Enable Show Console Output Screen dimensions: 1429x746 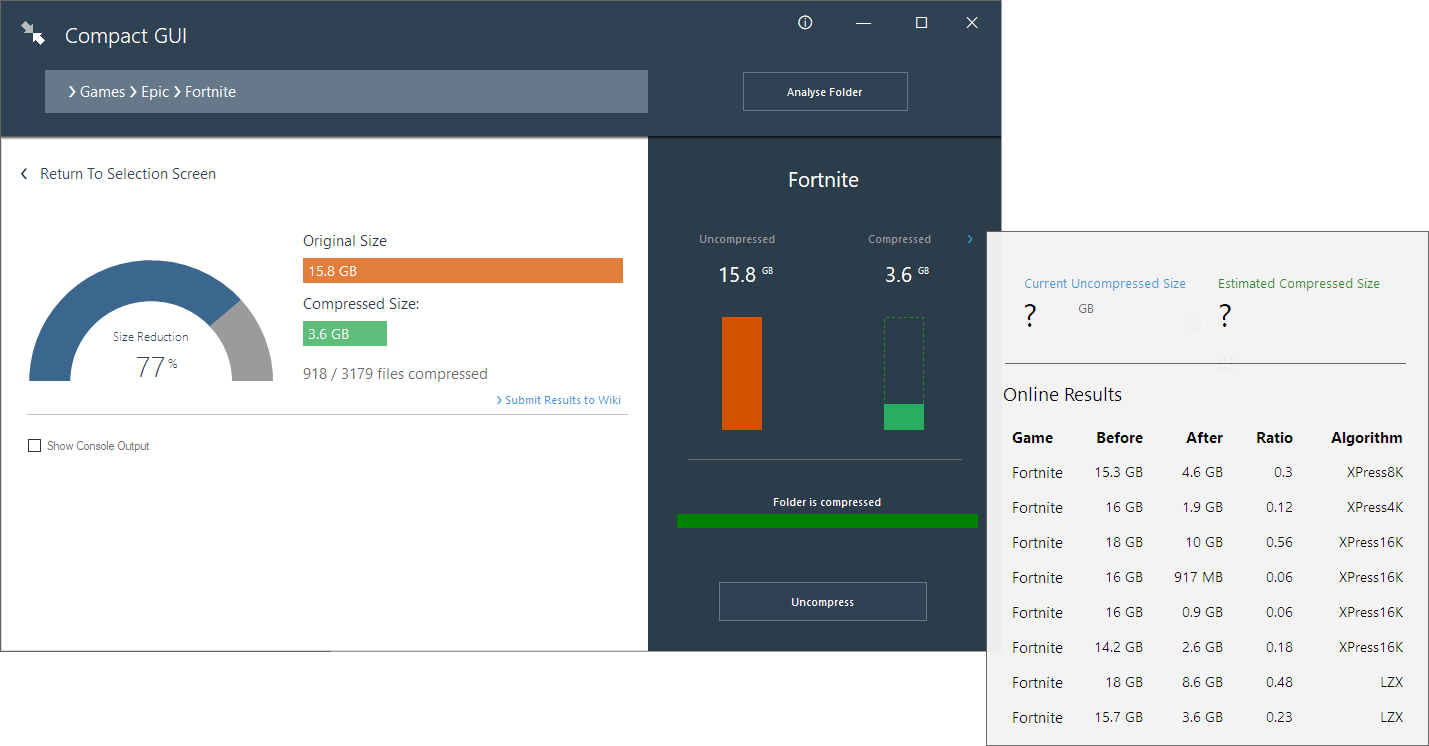[x=35, y=445]
